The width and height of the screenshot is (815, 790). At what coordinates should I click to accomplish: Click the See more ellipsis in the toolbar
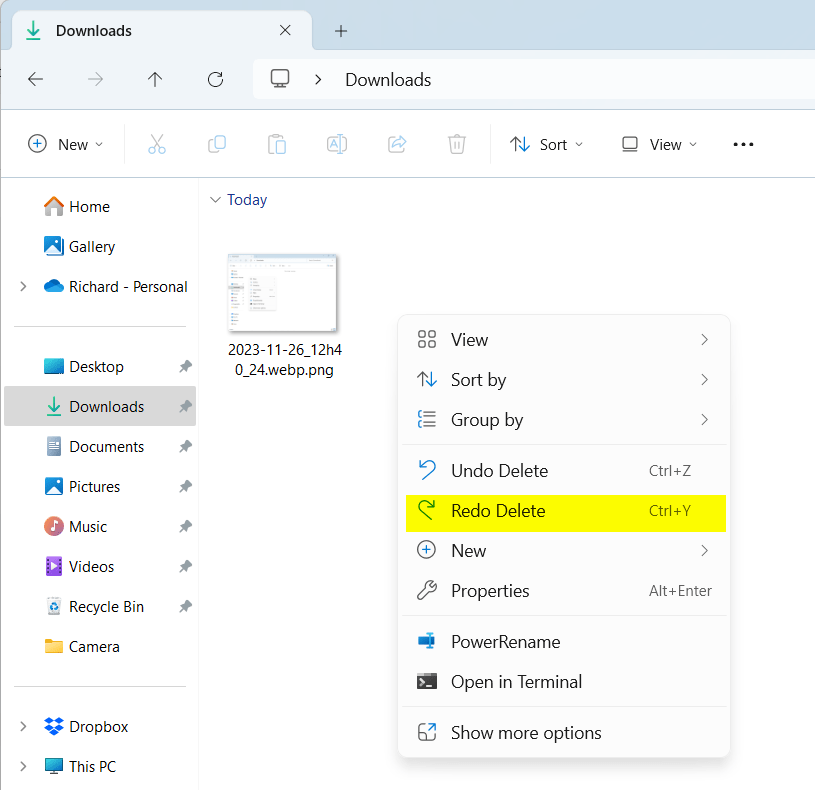point(743,144)
